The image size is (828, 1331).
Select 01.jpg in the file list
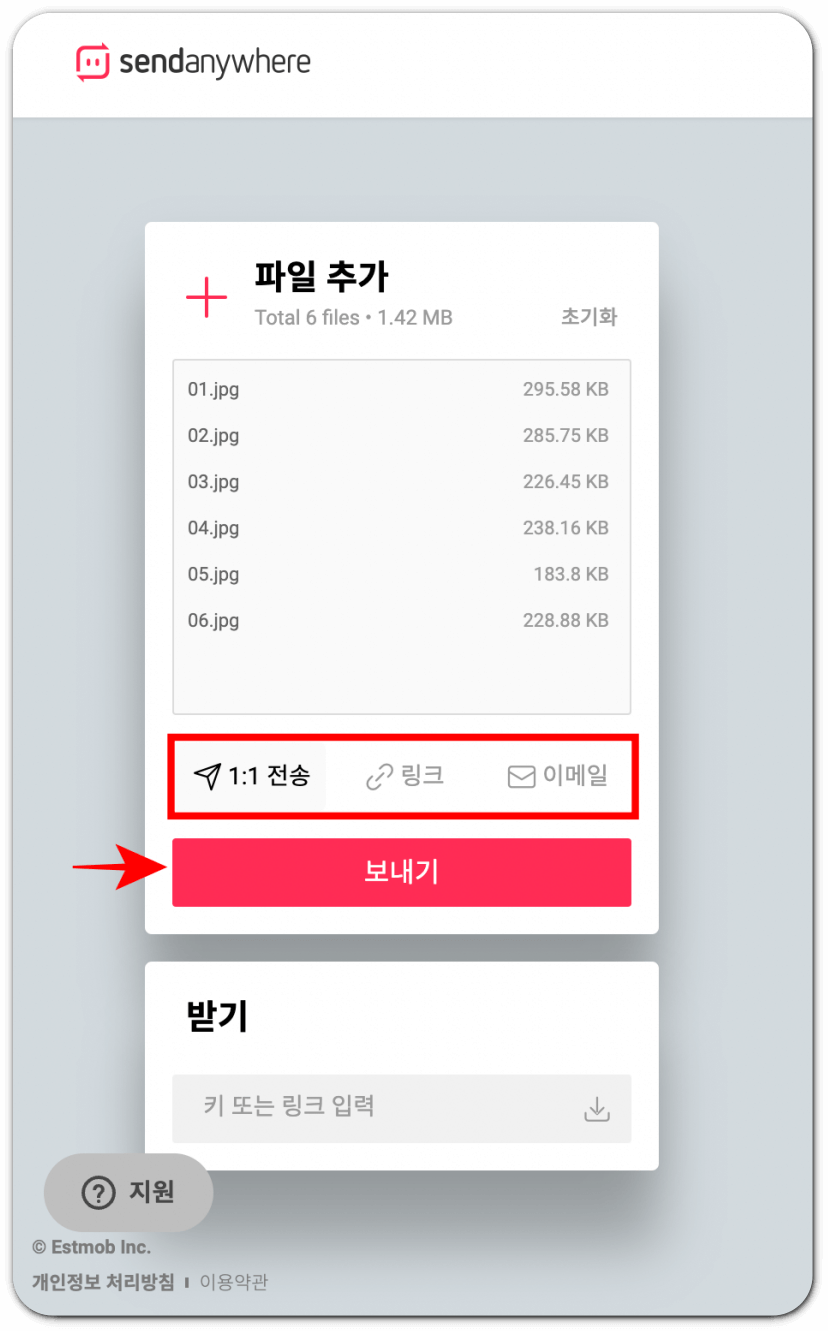(402, 390)
